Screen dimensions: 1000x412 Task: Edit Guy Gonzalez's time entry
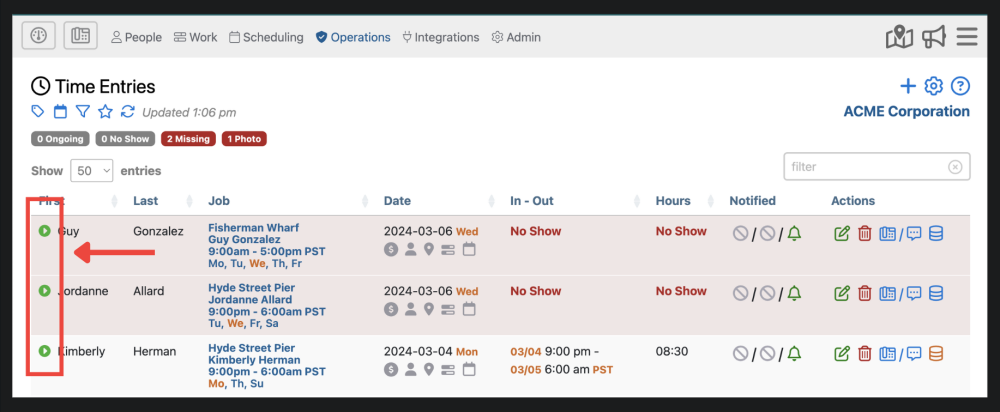842,234
